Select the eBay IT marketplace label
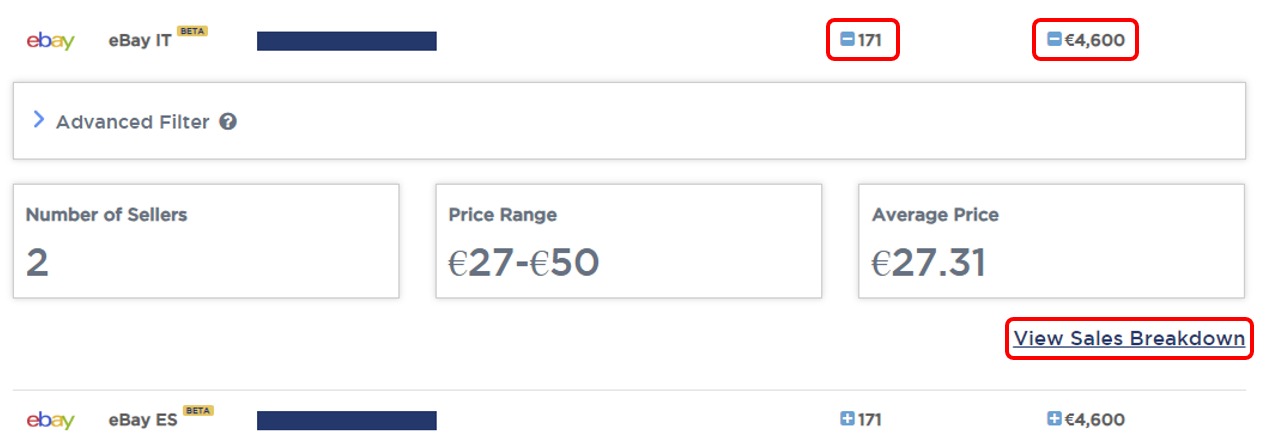1265x447 pixels. pos(140,42)
